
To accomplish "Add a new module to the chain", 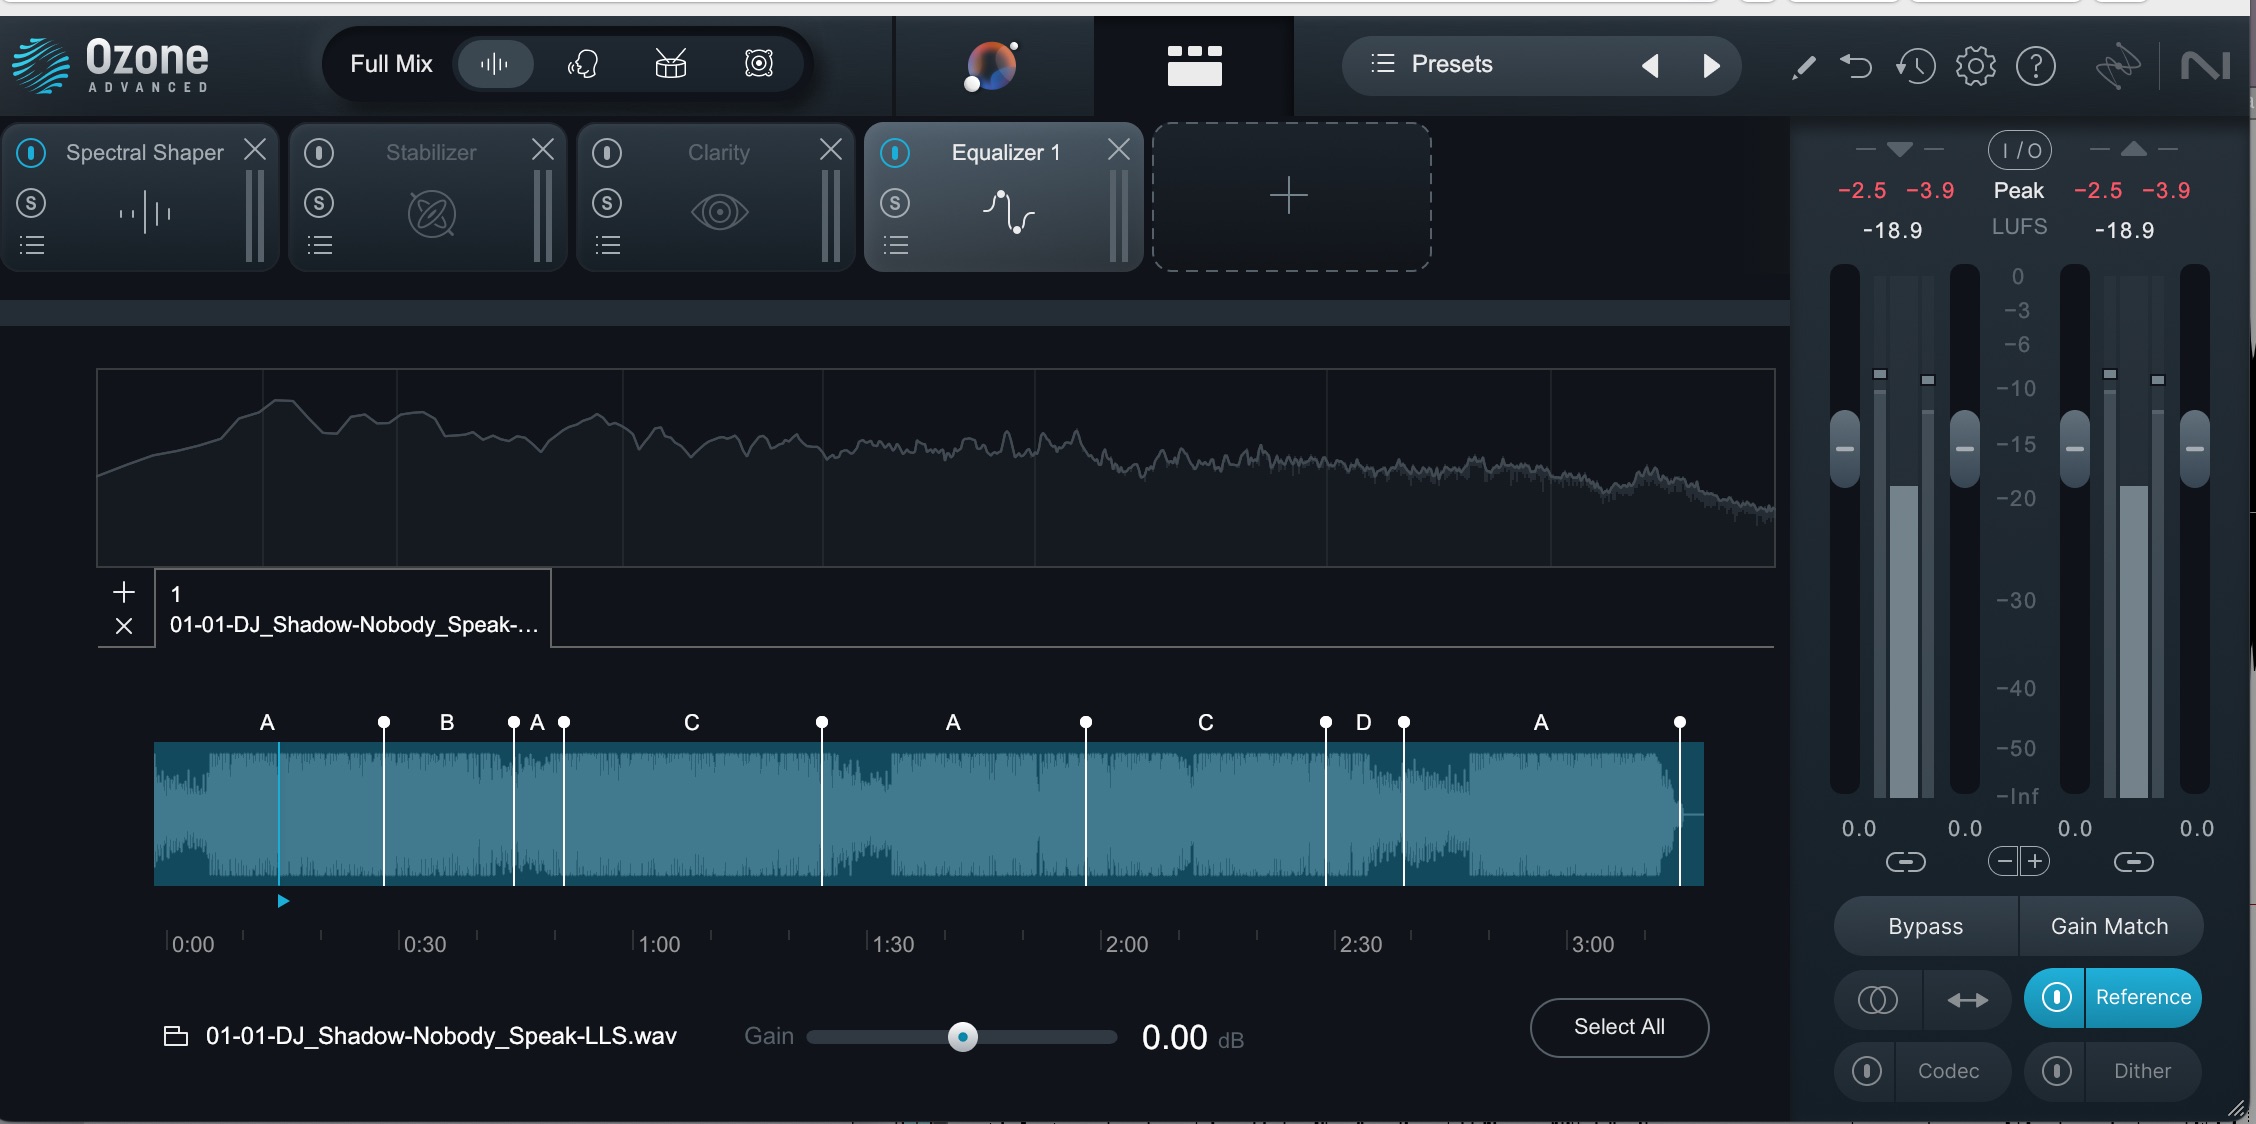I will tap(1291, 196).
